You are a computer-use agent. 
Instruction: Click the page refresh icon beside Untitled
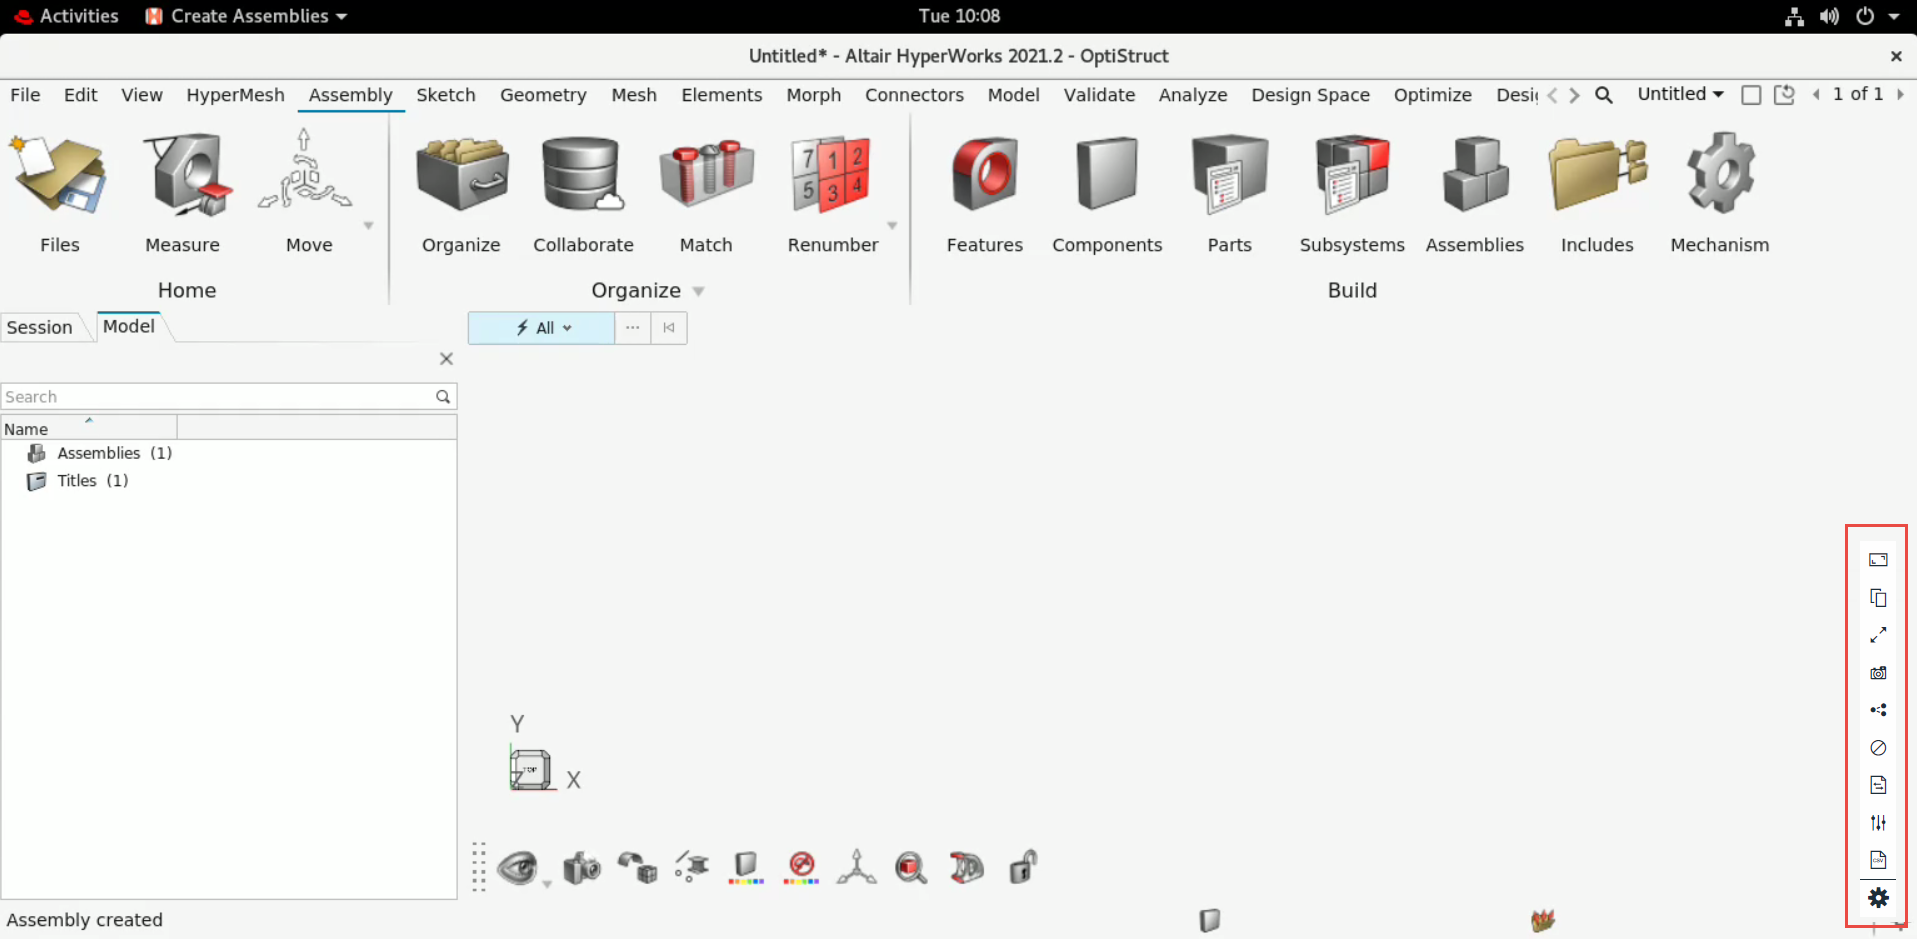pyautogui.click(x=1784, y=95)
